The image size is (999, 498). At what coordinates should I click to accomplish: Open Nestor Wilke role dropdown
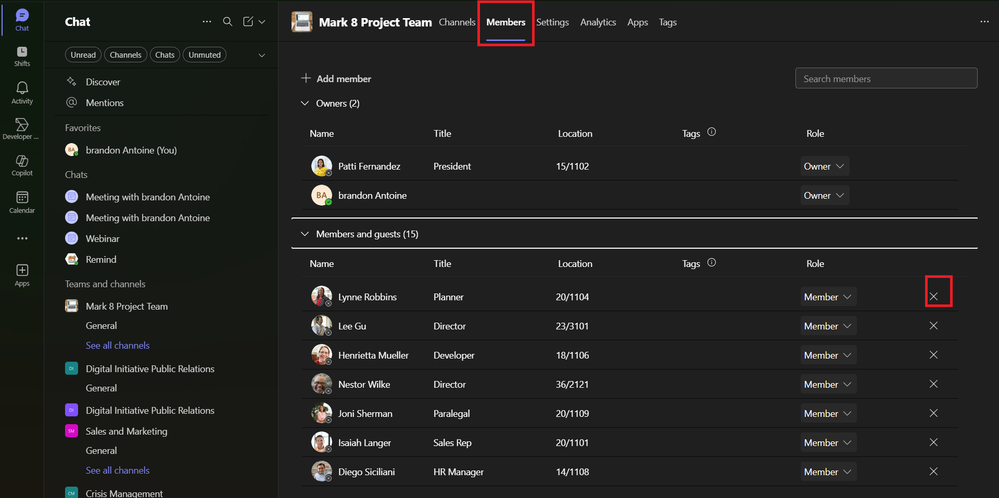pos(828,384)
